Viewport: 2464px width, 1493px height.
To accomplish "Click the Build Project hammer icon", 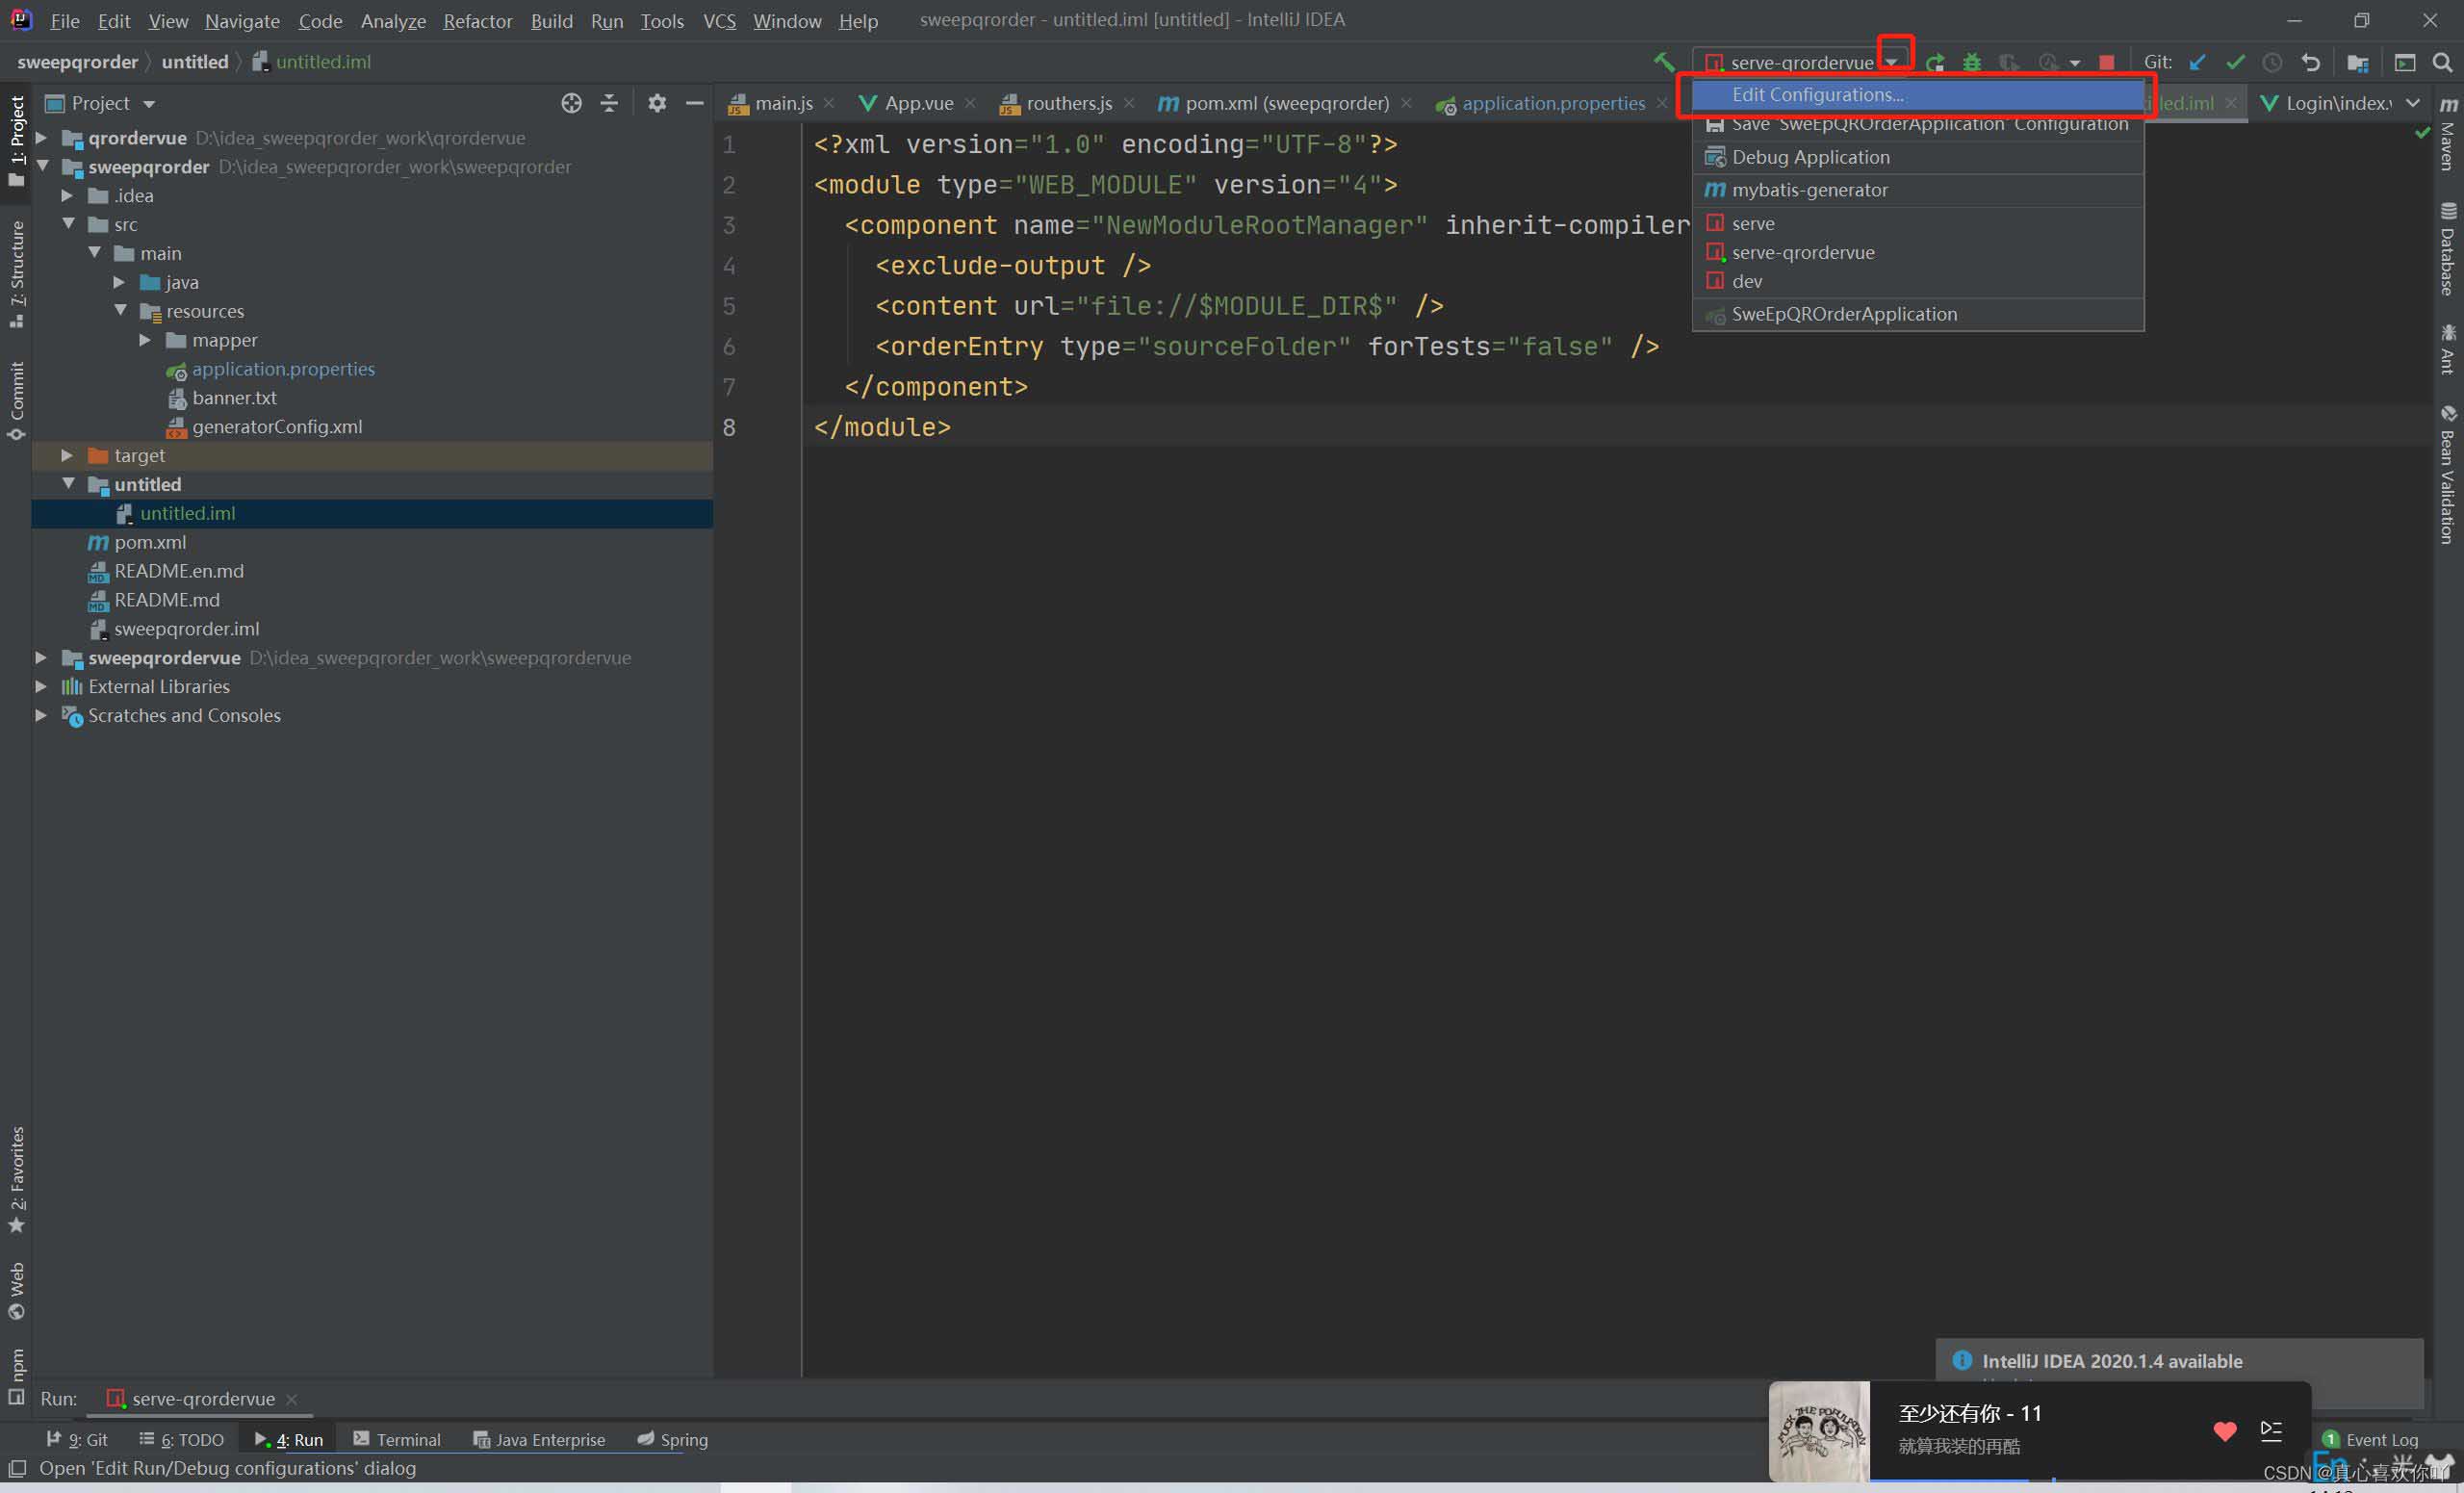I will point(1664,62).
